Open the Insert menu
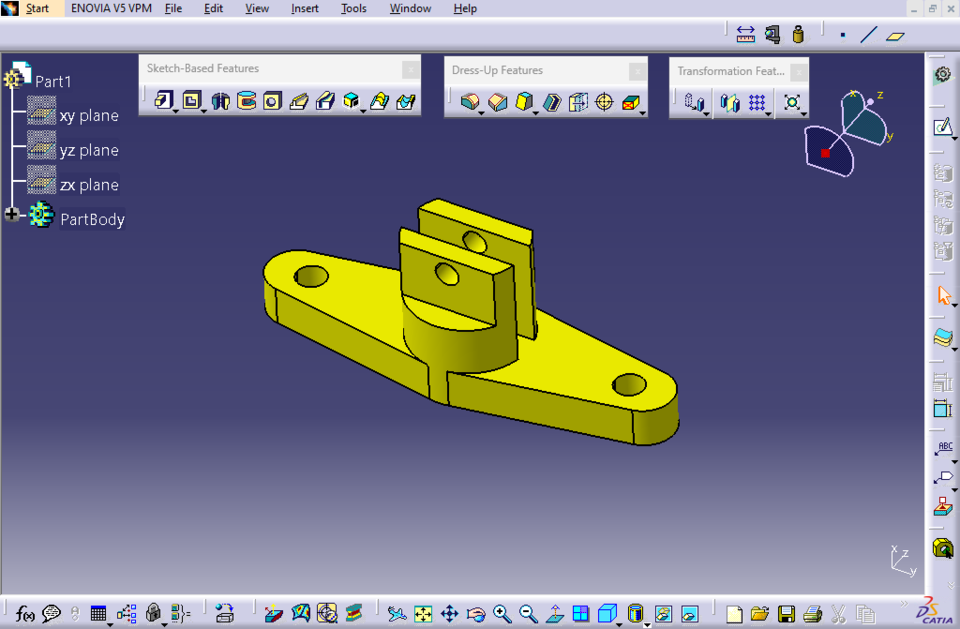This screenshot has width=960, height=629. 304,8
